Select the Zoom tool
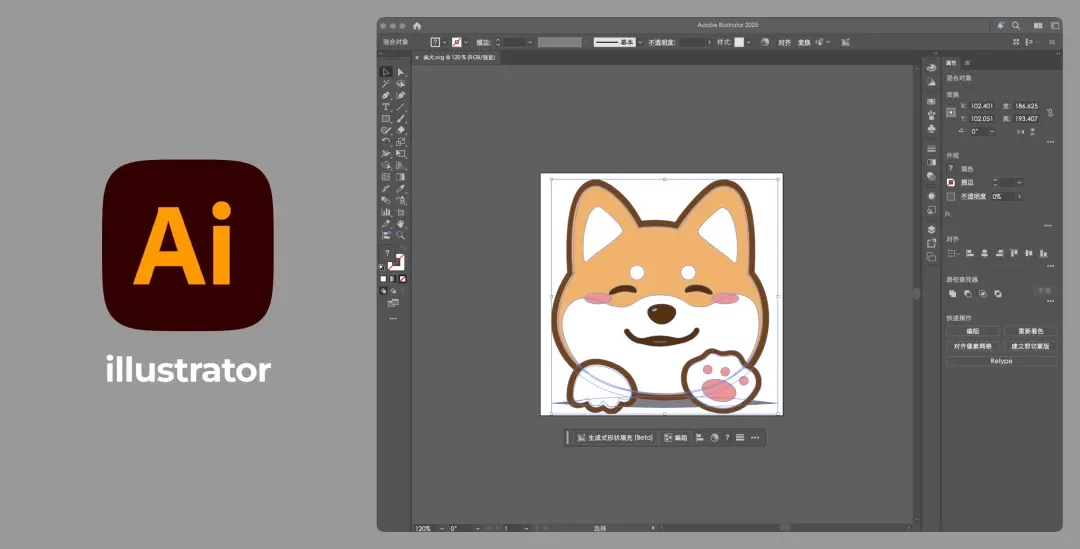The width and height of the screenshot is (1080, 549). tap(400, 235)
